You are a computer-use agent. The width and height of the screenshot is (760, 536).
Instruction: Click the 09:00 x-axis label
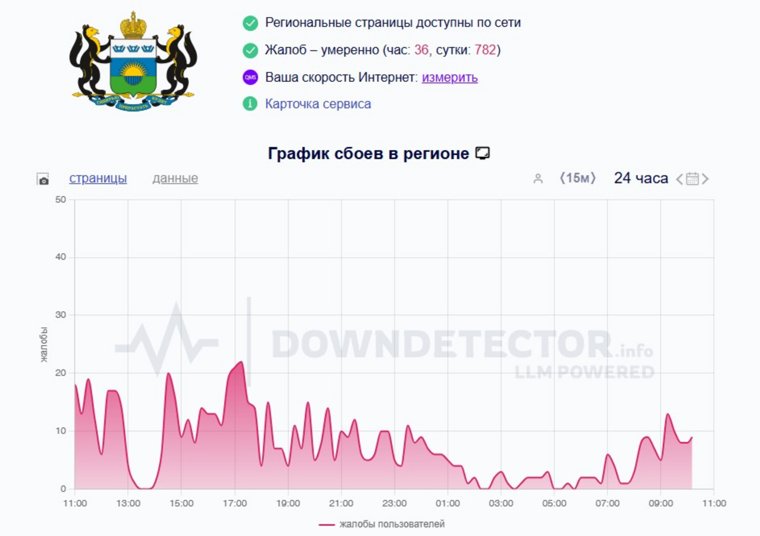coord(661,504)
